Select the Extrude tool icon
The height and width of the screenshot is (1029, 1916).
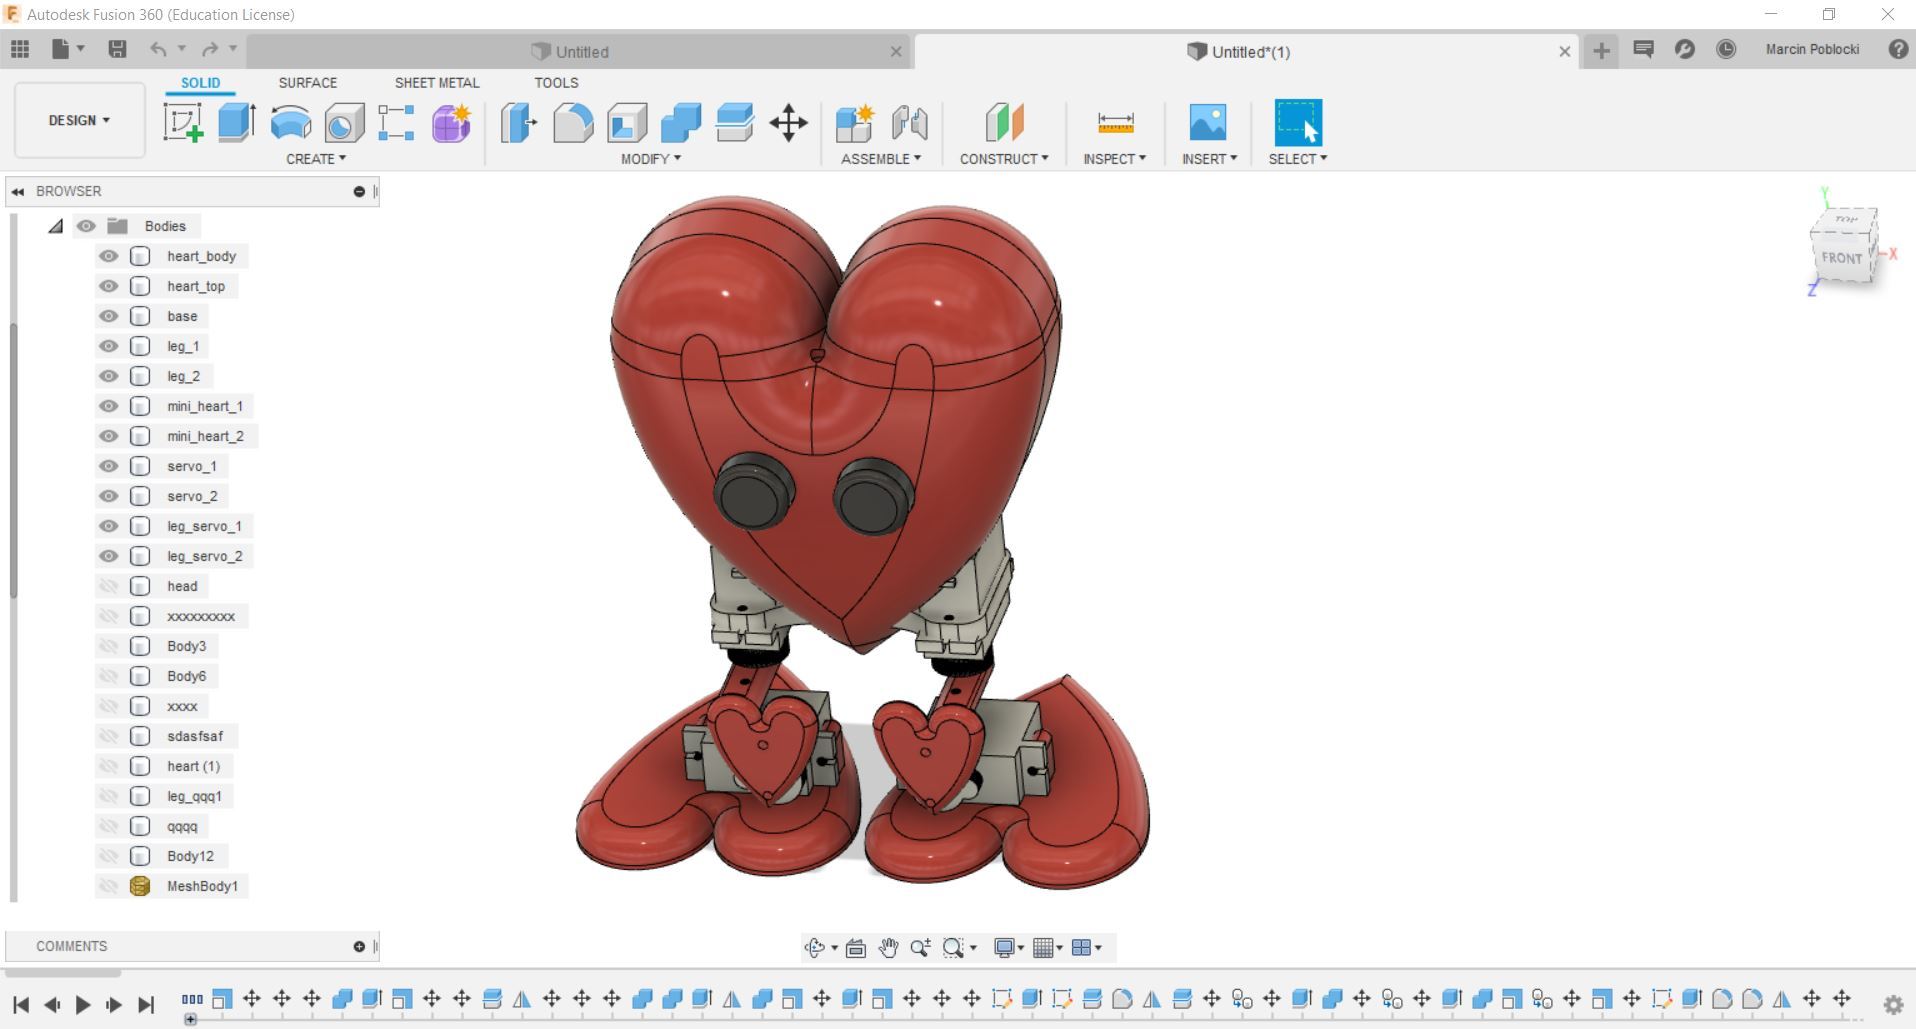(x=237, y=123)
